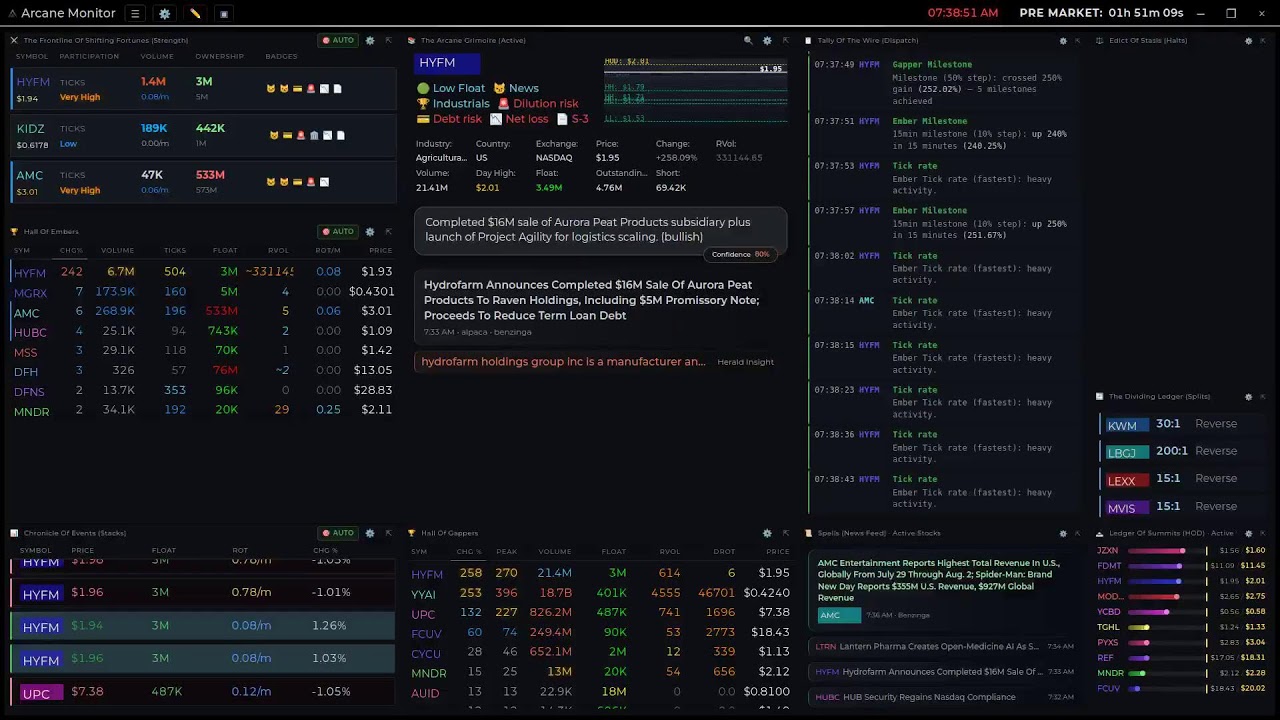
Task: Open settings gear of Edict Of Stasis panel
Action: [x=1248, y=40]
